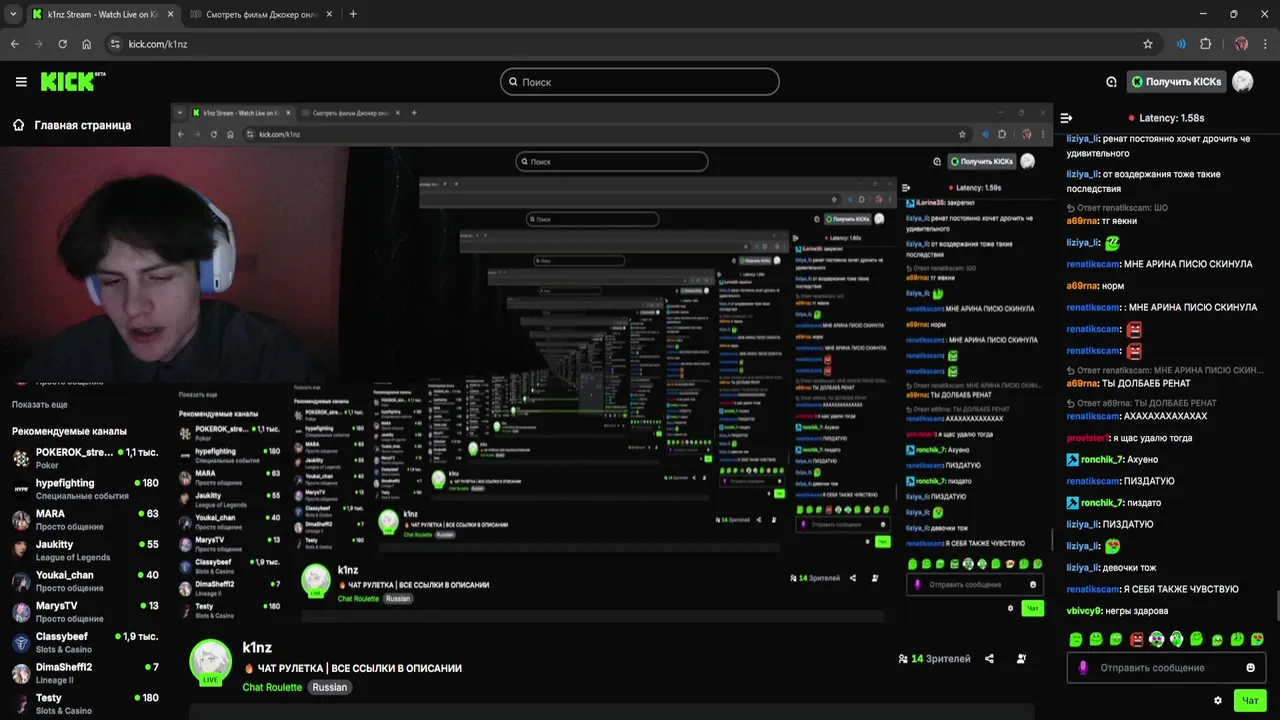Close the Смотреть фильм Джокер tab
This screenshot has height=720, width=1280.
coord(329,14)
